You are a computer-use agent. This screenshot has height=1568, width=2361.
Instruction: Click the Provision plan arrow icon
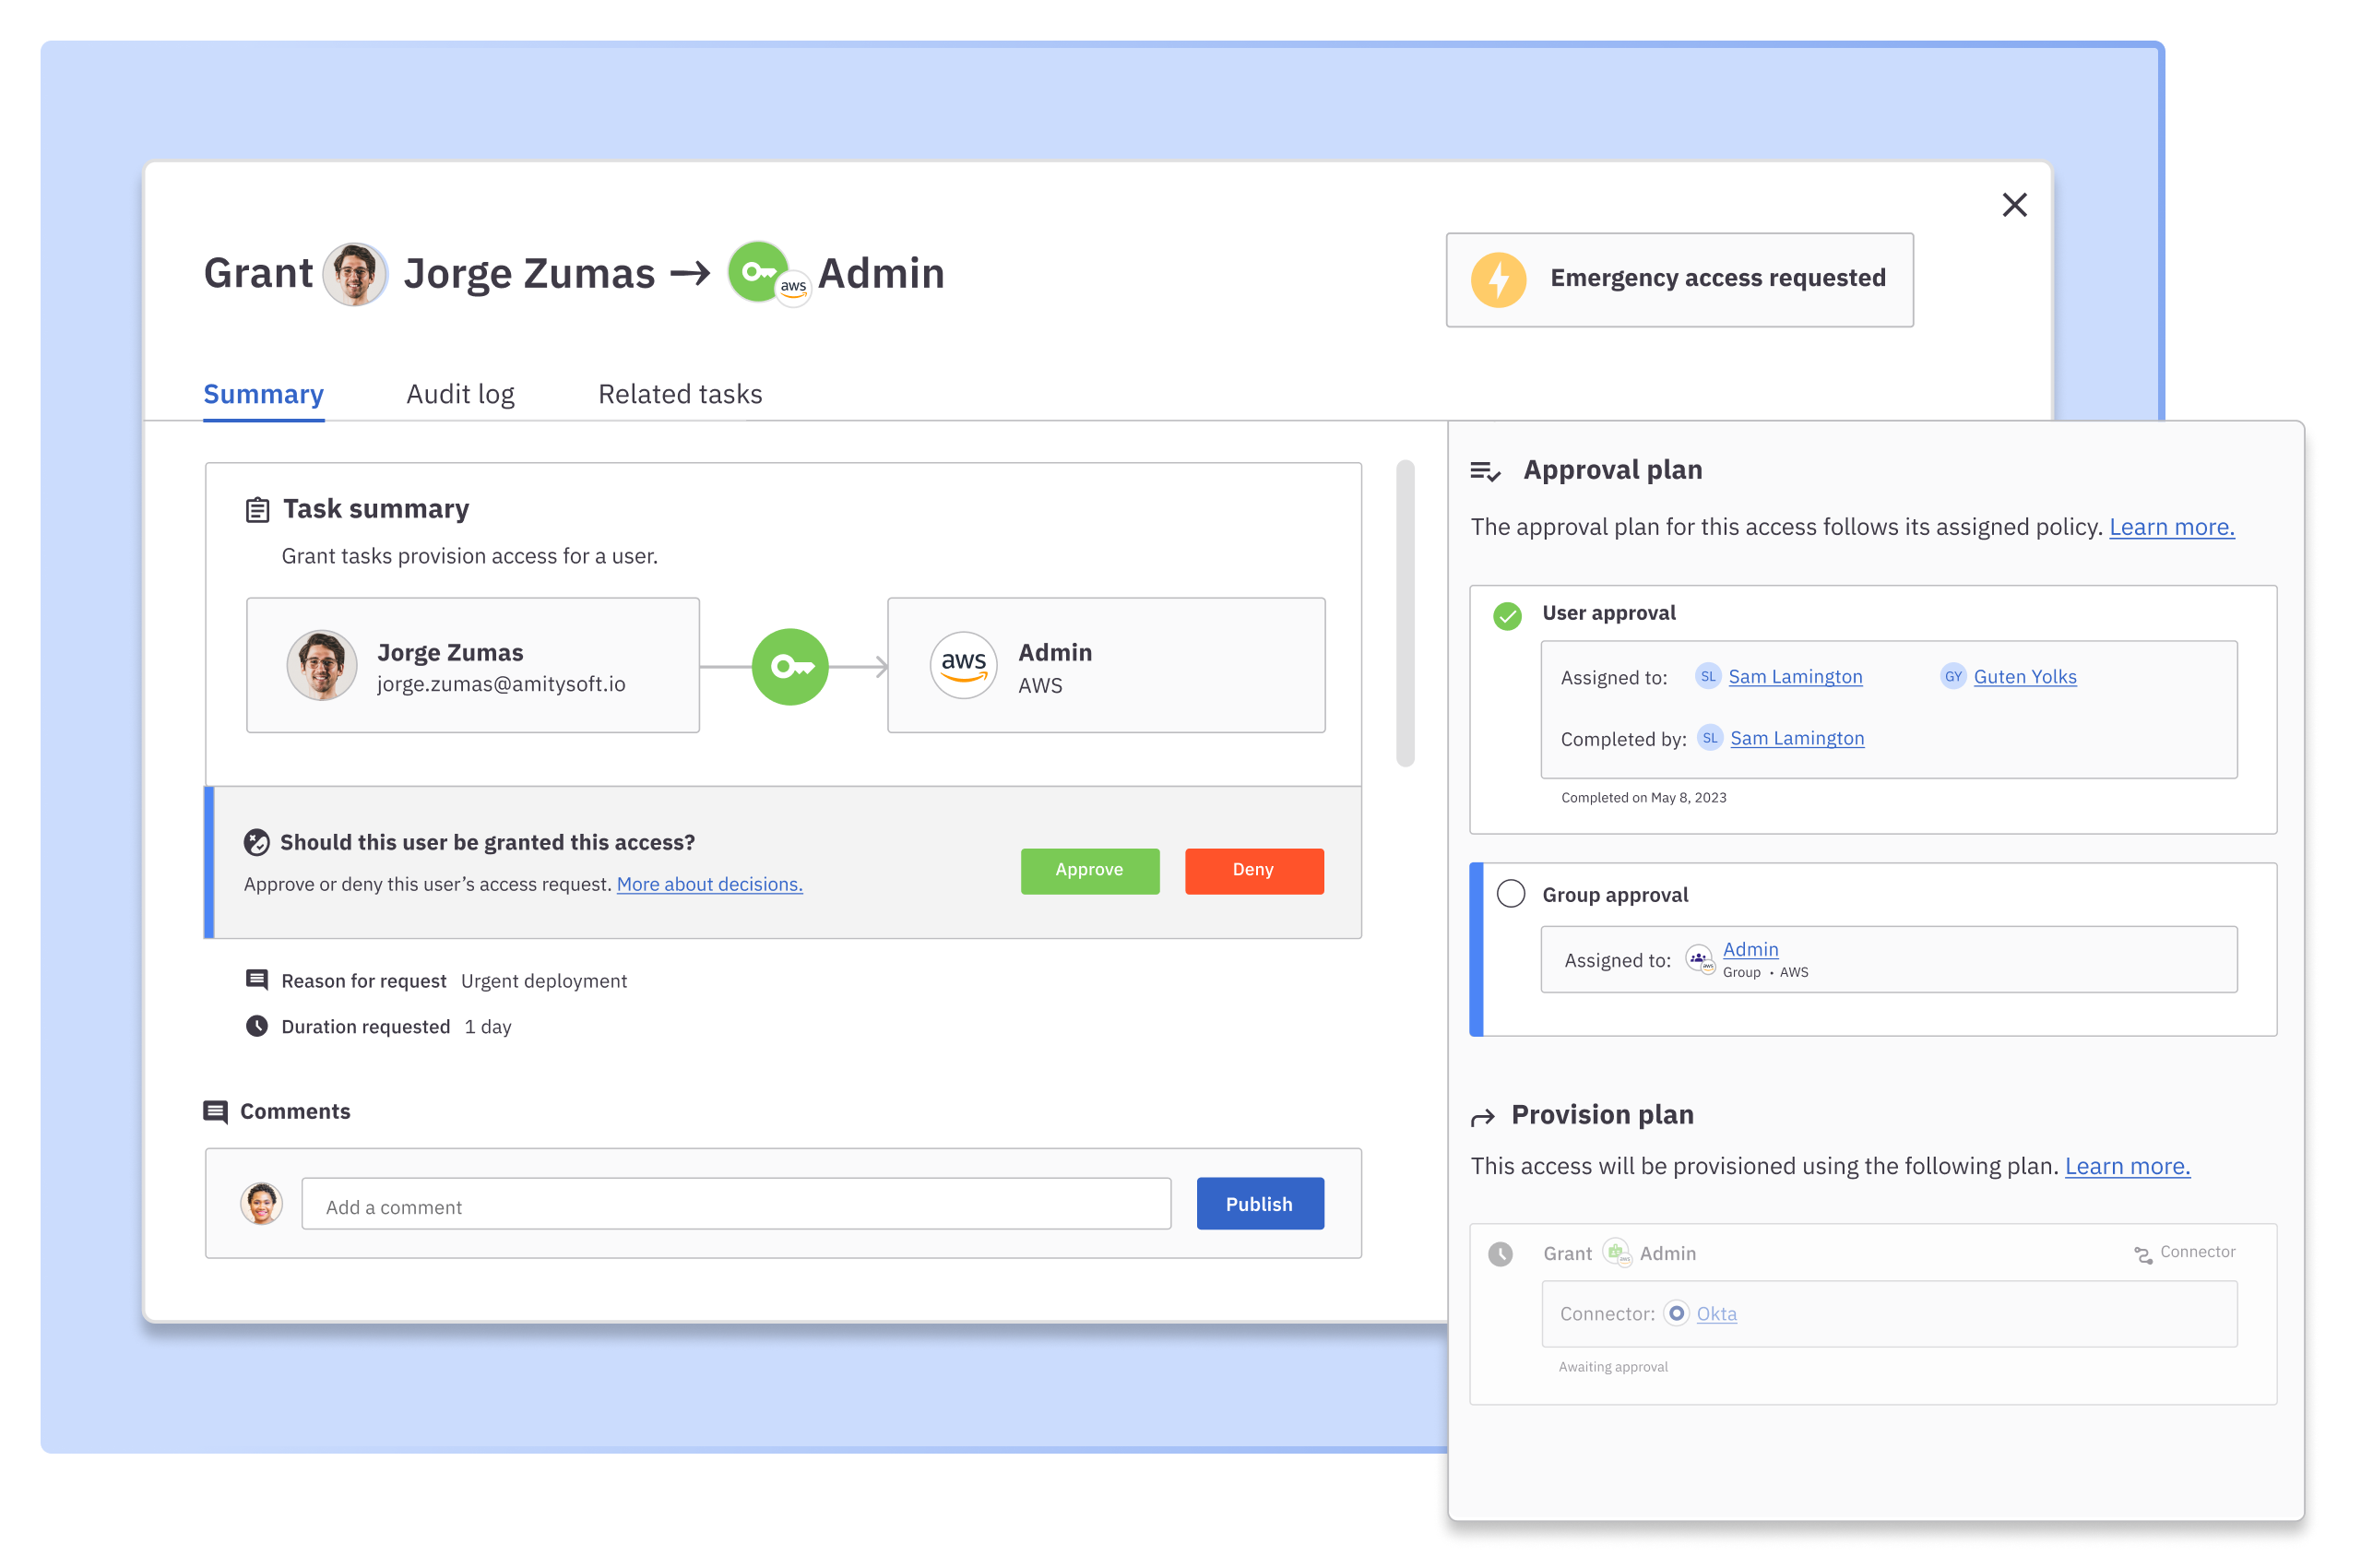click(1483, 1117)
